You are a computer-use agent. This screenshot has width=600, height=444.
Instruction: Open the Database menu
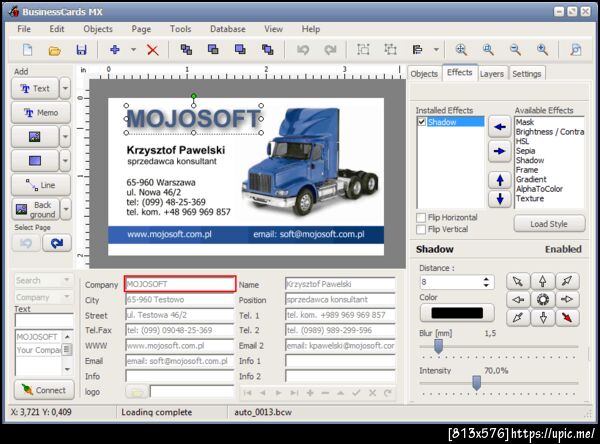(228, 29)
